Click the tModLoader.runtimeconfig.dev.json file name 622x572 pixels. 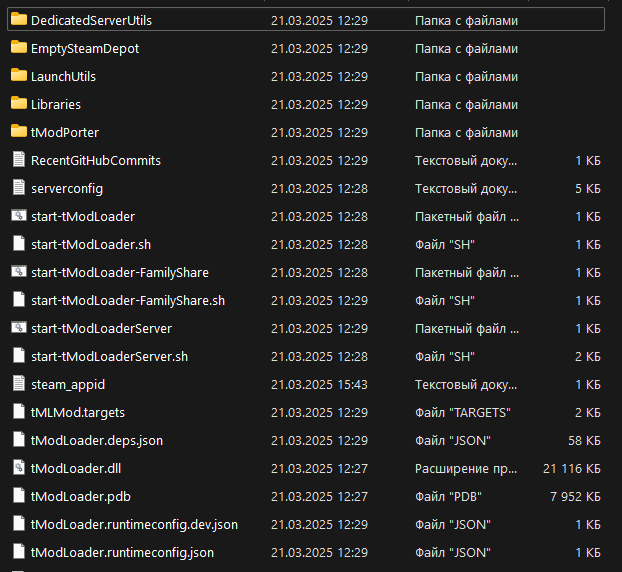point(134,524)
